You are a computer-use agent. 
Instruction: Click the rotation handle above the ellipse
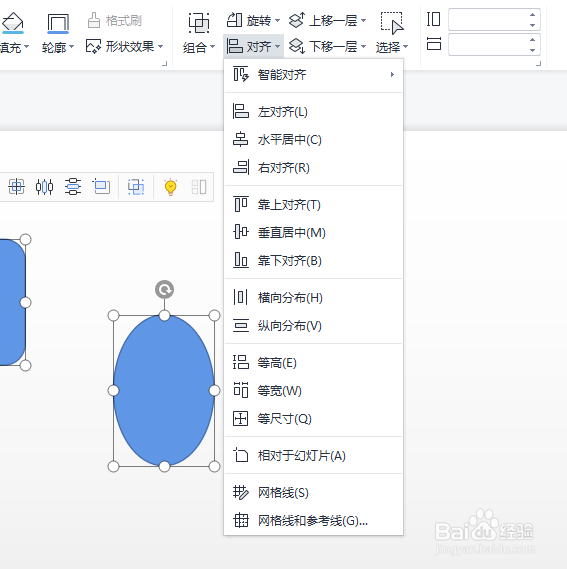164,290
